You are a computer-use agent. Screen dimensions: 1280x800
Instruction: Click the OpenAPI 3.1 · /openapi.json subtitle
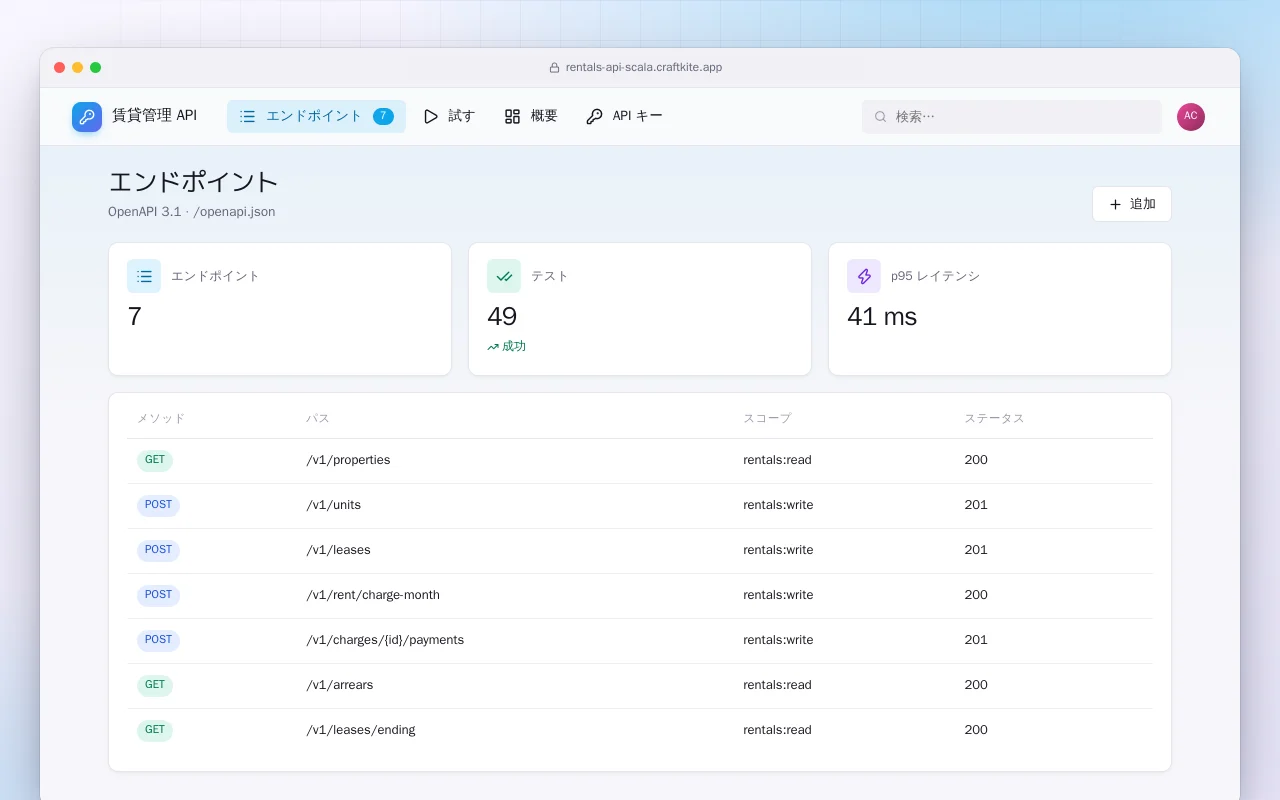(x=192, y=212)
